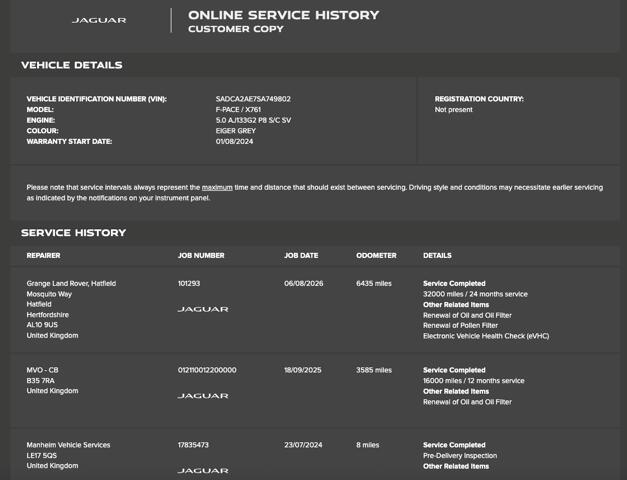The height and width of the screenshot is (480, 627).
Task: Click the Vehicle Details section heading
Action: pyautogui.click(x=72, y=65)
